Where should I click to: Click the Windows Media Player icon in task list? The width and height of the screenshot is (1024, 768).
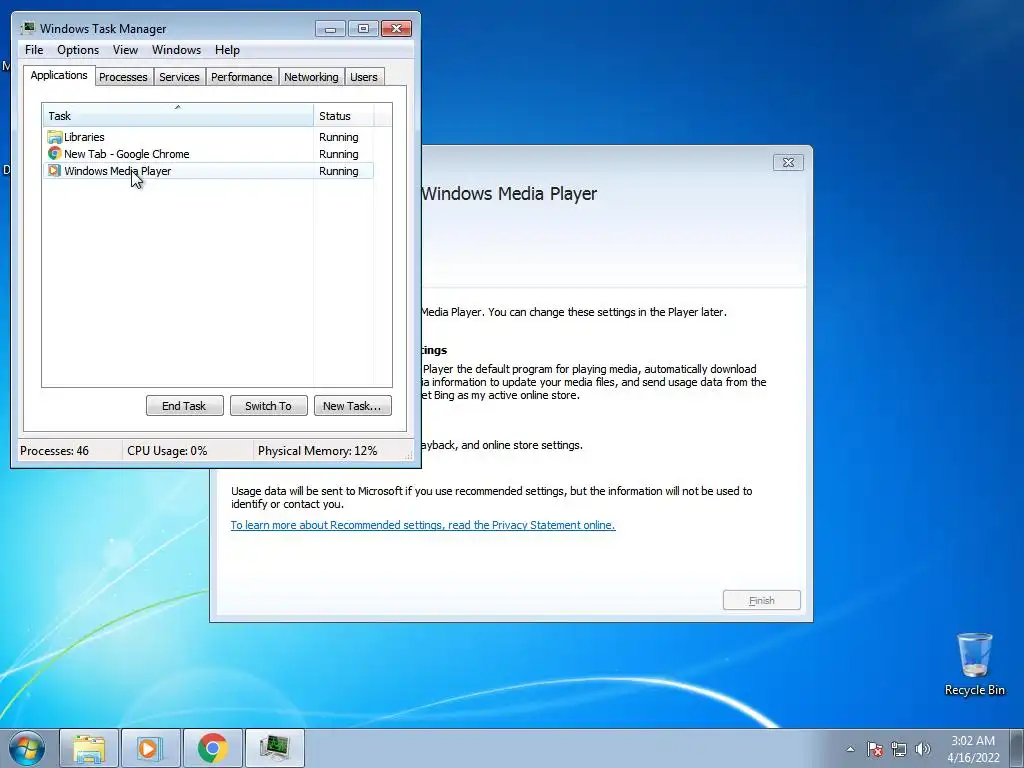[x=54, y=171]
